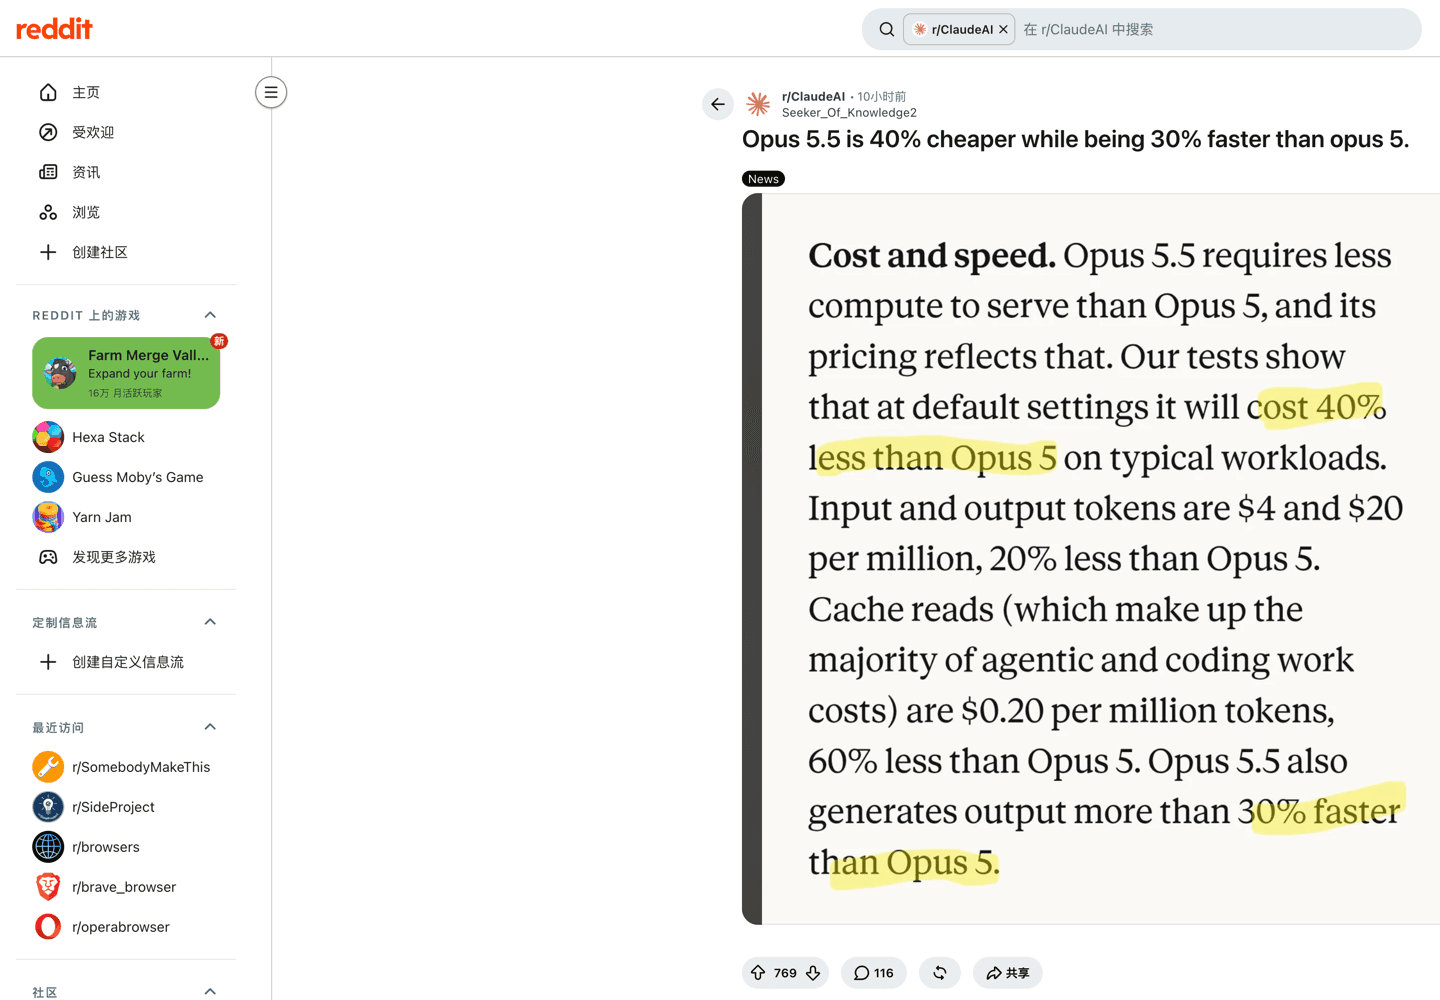Viewport: 1440px width, 1000px height.
Task: Click the Guess Moby's Game icon
Action: 48,477
